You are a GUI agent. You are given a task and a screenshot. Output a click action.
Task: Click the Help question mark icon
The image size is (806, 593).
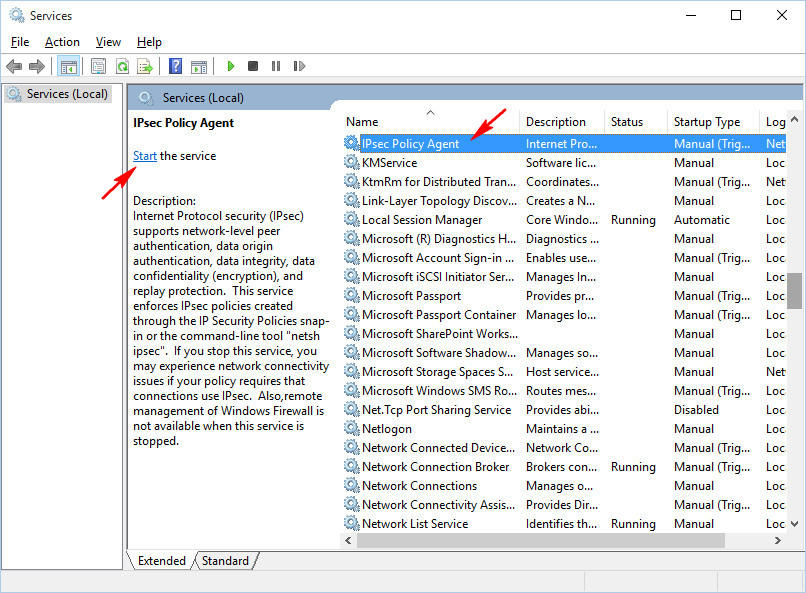pos(176,67)
